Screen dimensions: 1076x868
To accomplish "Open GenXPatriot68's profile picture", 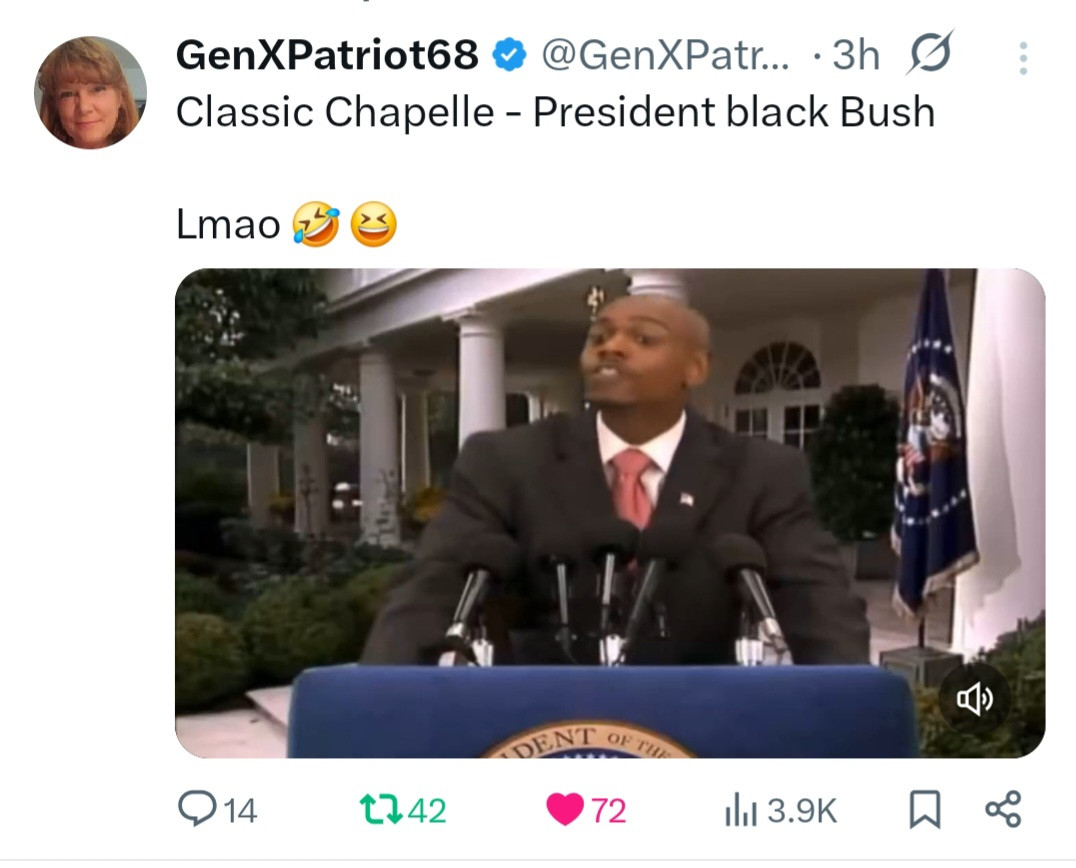I will coord(90,93).
